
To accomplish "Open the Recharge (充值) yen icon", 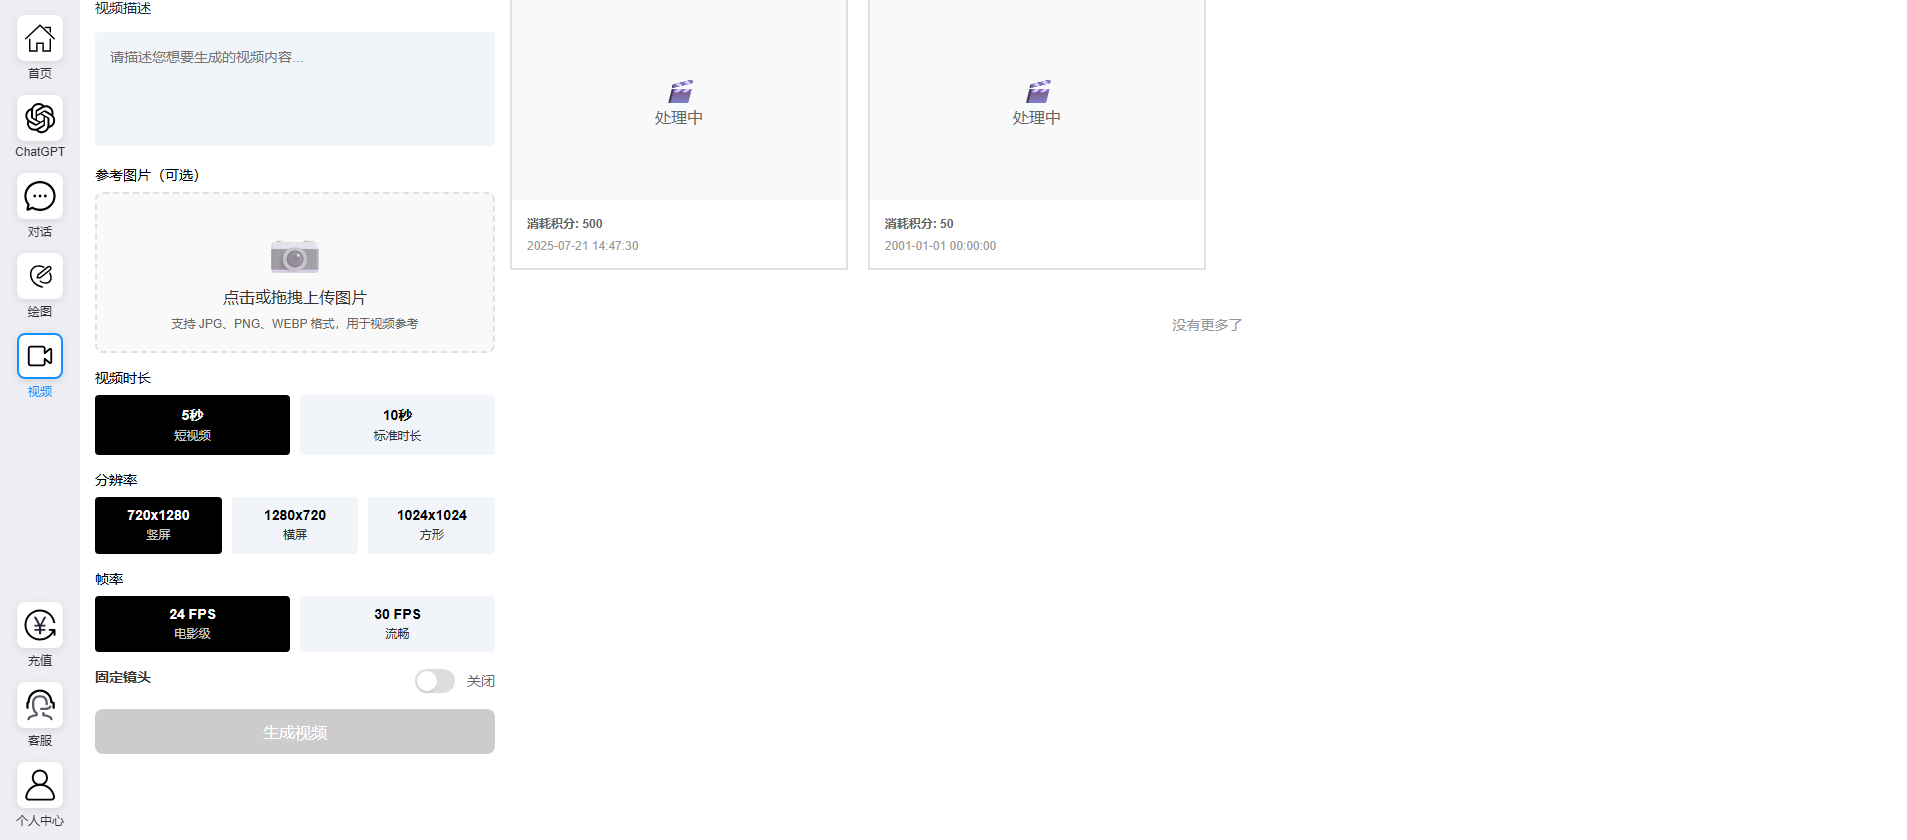I will (40, 626).
